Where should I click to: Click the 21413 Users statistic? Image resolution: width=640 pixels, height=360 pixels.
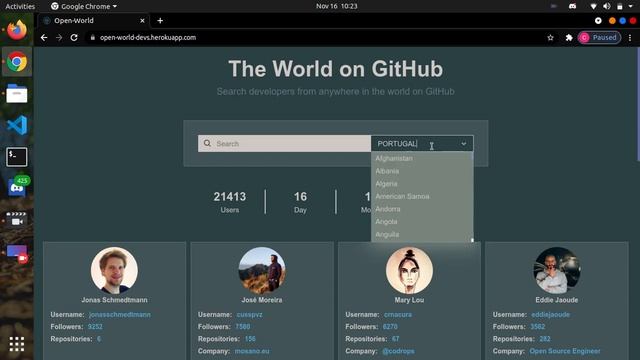[x=230, y=202]
